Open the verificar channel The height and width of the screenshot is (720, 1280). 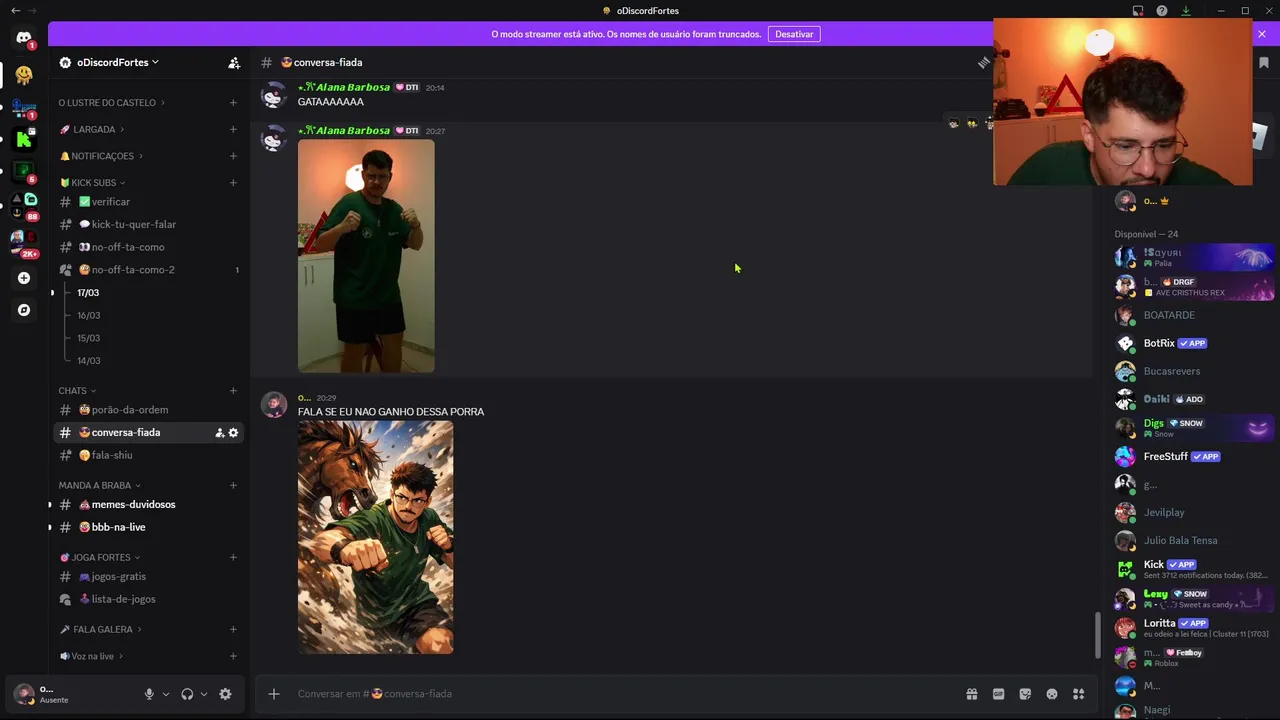coord(148,202)
